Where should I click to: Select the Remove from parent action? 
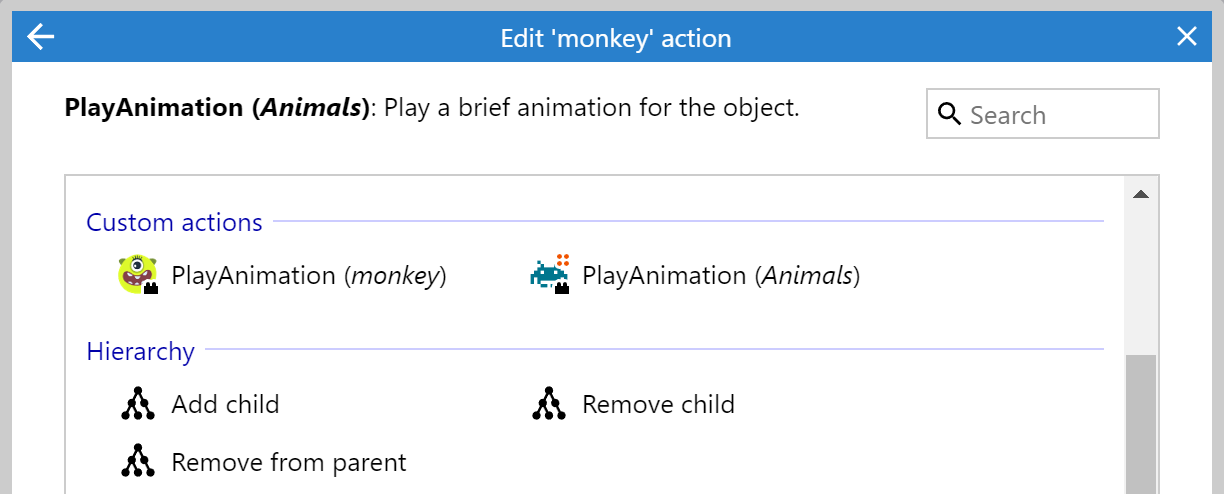click(x=289, y=462)
